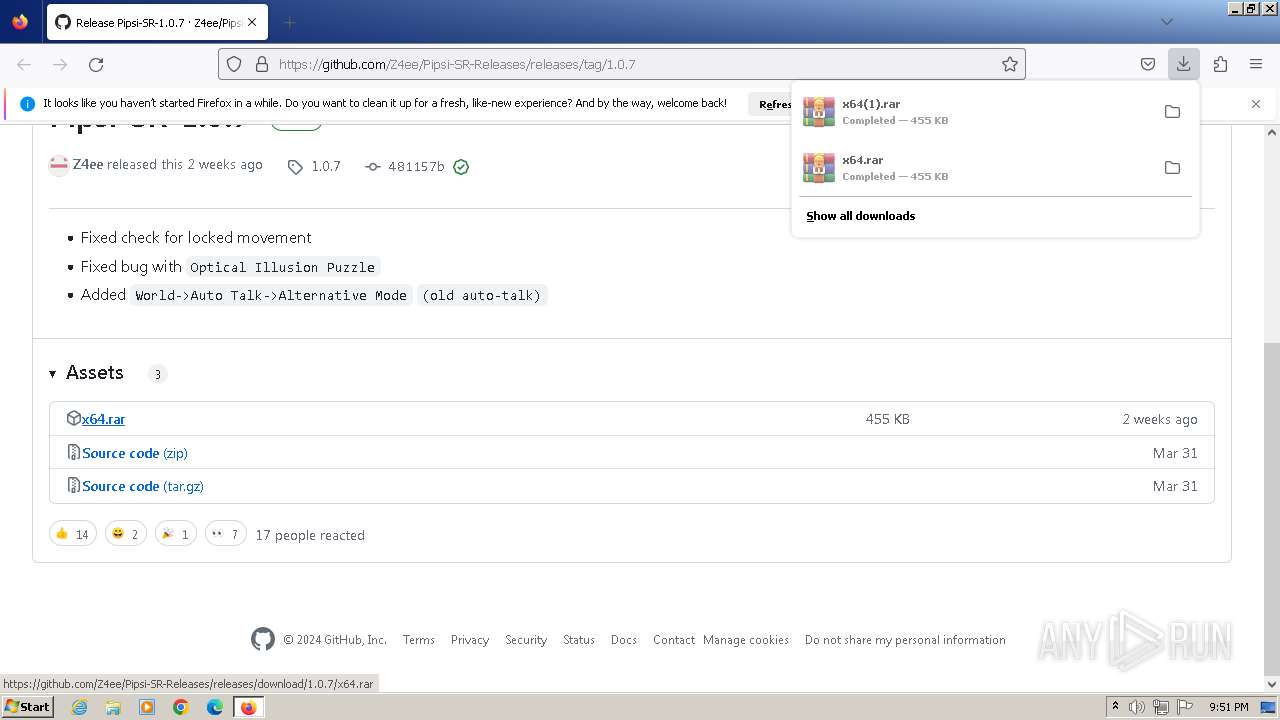Open media player taskbar icon
1280x720 pixels.
coord(147,707)
